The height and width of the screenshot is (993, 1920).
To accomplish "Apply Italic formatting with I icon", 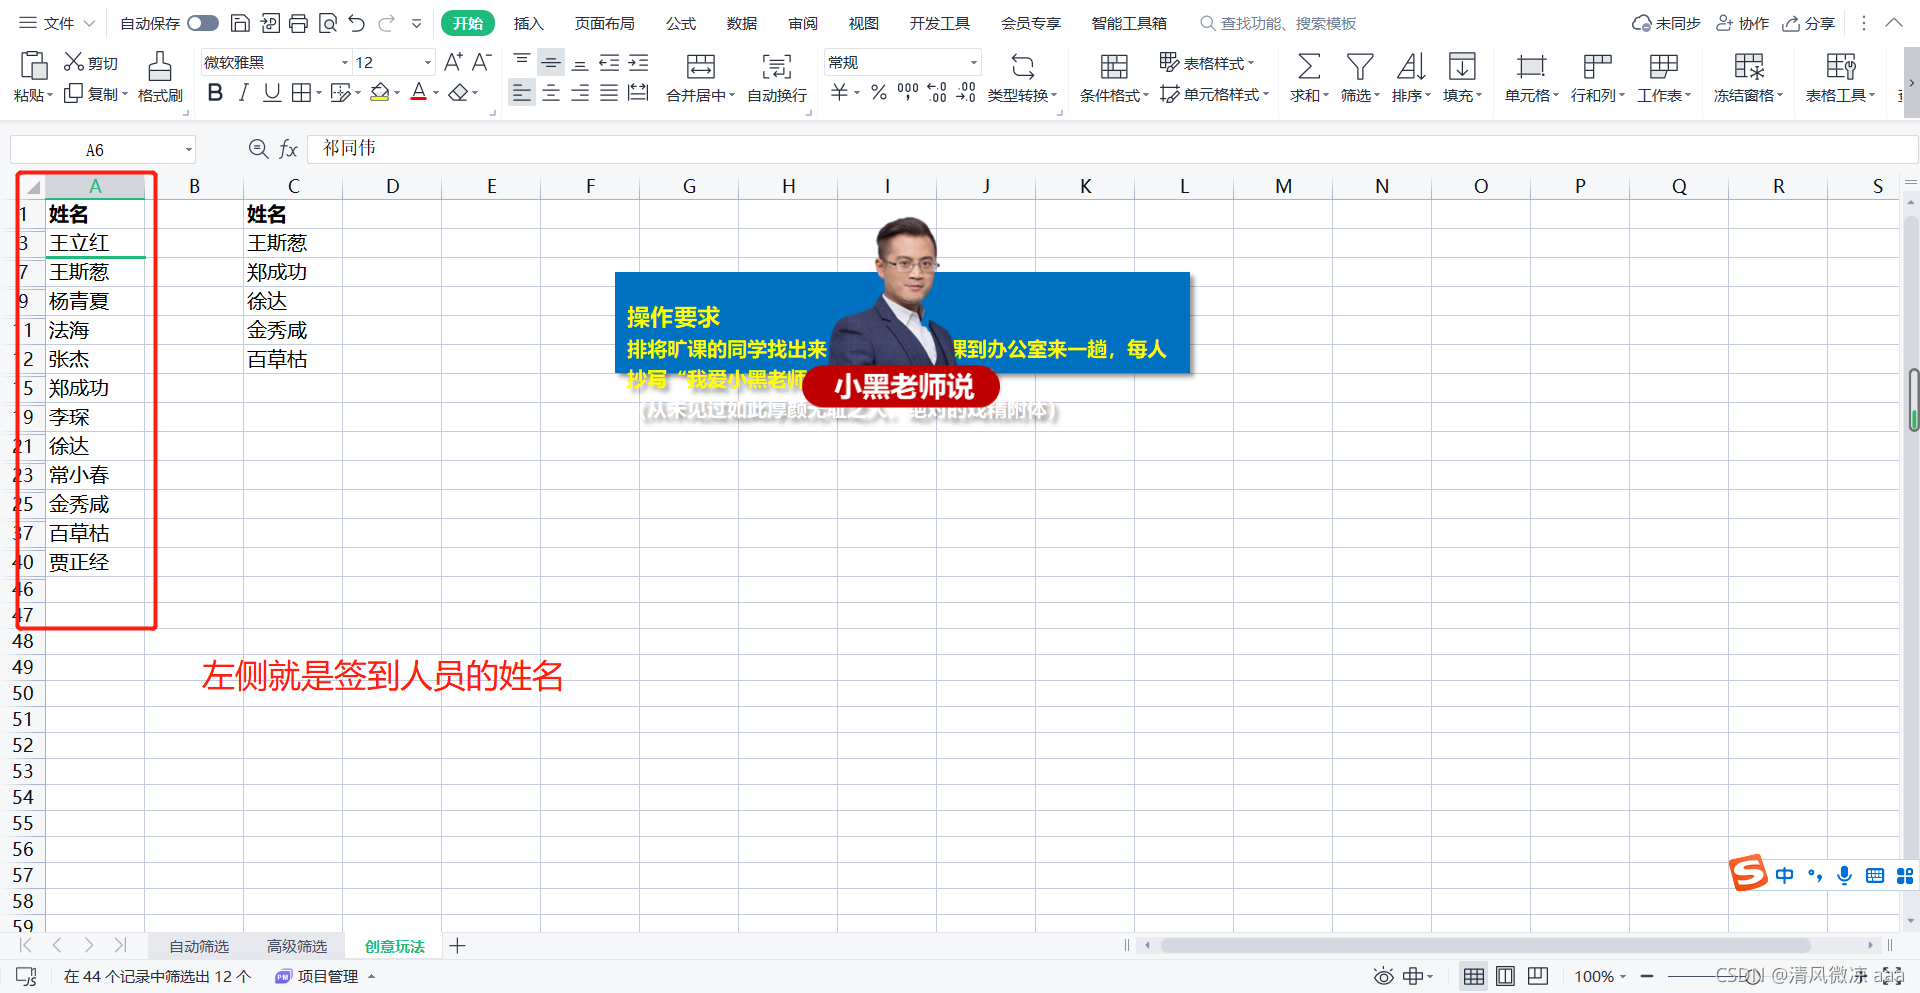I will [244, 93].
